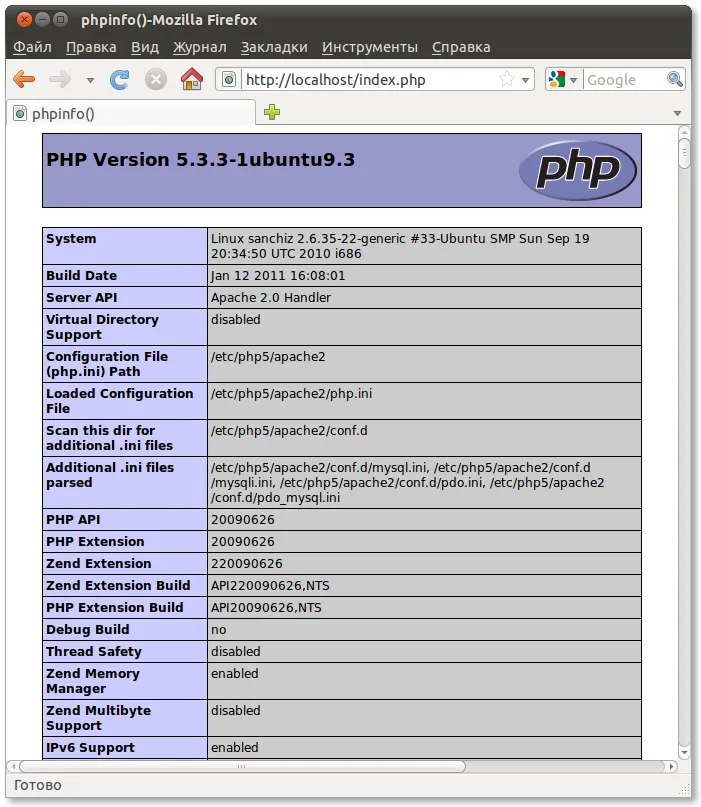Open the address bar history dropdown
The height and width of the screenshot is (807, 701).
click(525, 80)
